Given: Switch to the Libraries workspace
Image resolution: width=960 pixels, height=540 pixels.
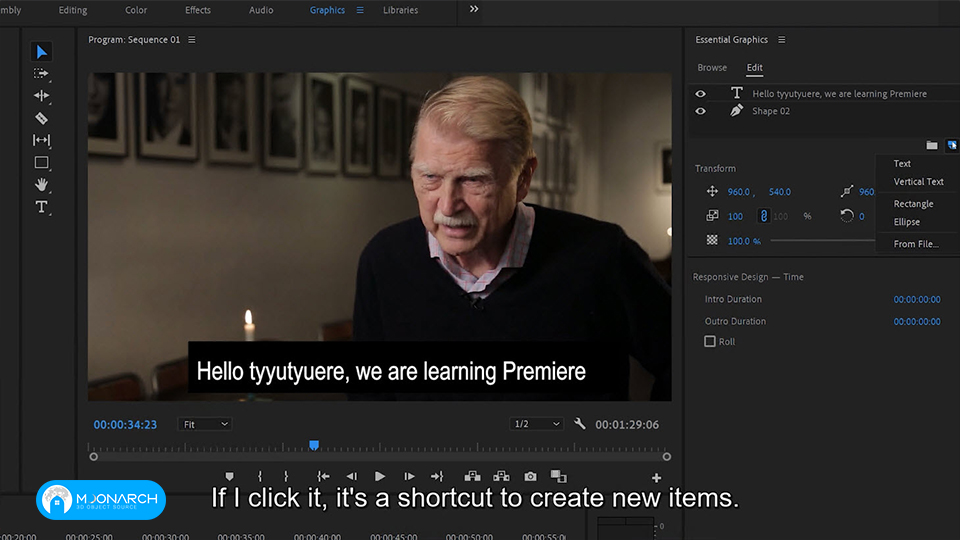Looking at the screenshot, I should point(400,10).
